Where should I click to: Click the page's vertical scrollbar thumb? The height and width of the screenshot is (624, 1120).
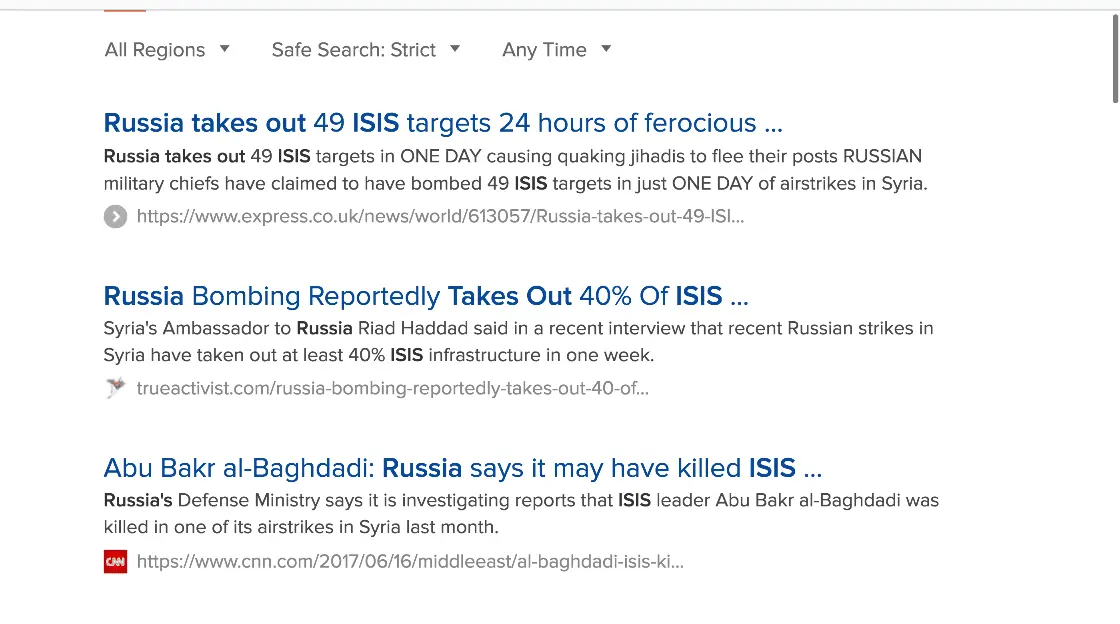coord(1115,60)
